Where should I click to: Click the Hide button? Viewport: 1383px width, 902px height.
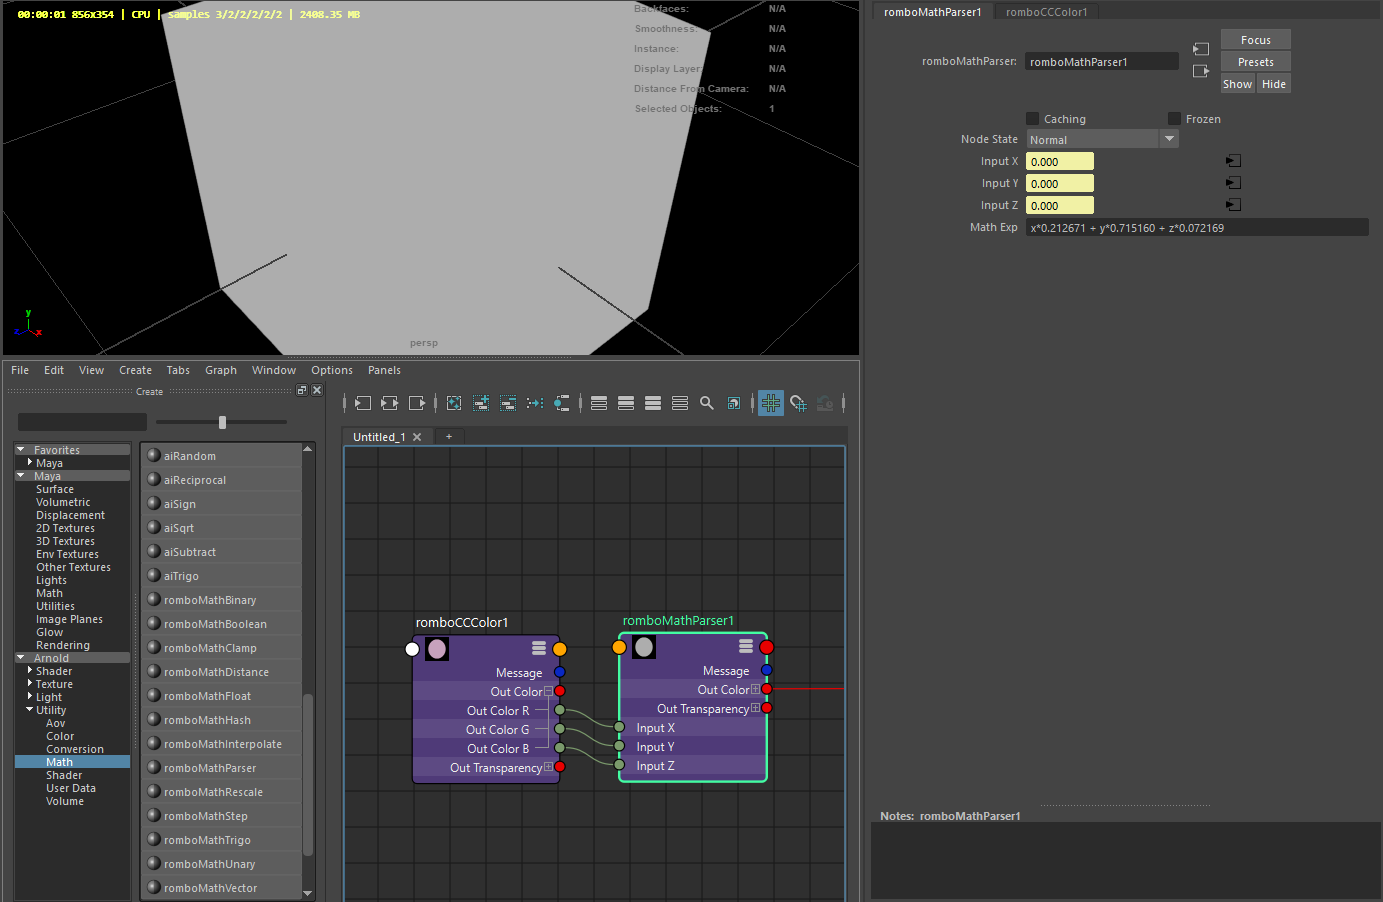point(1274,84)
